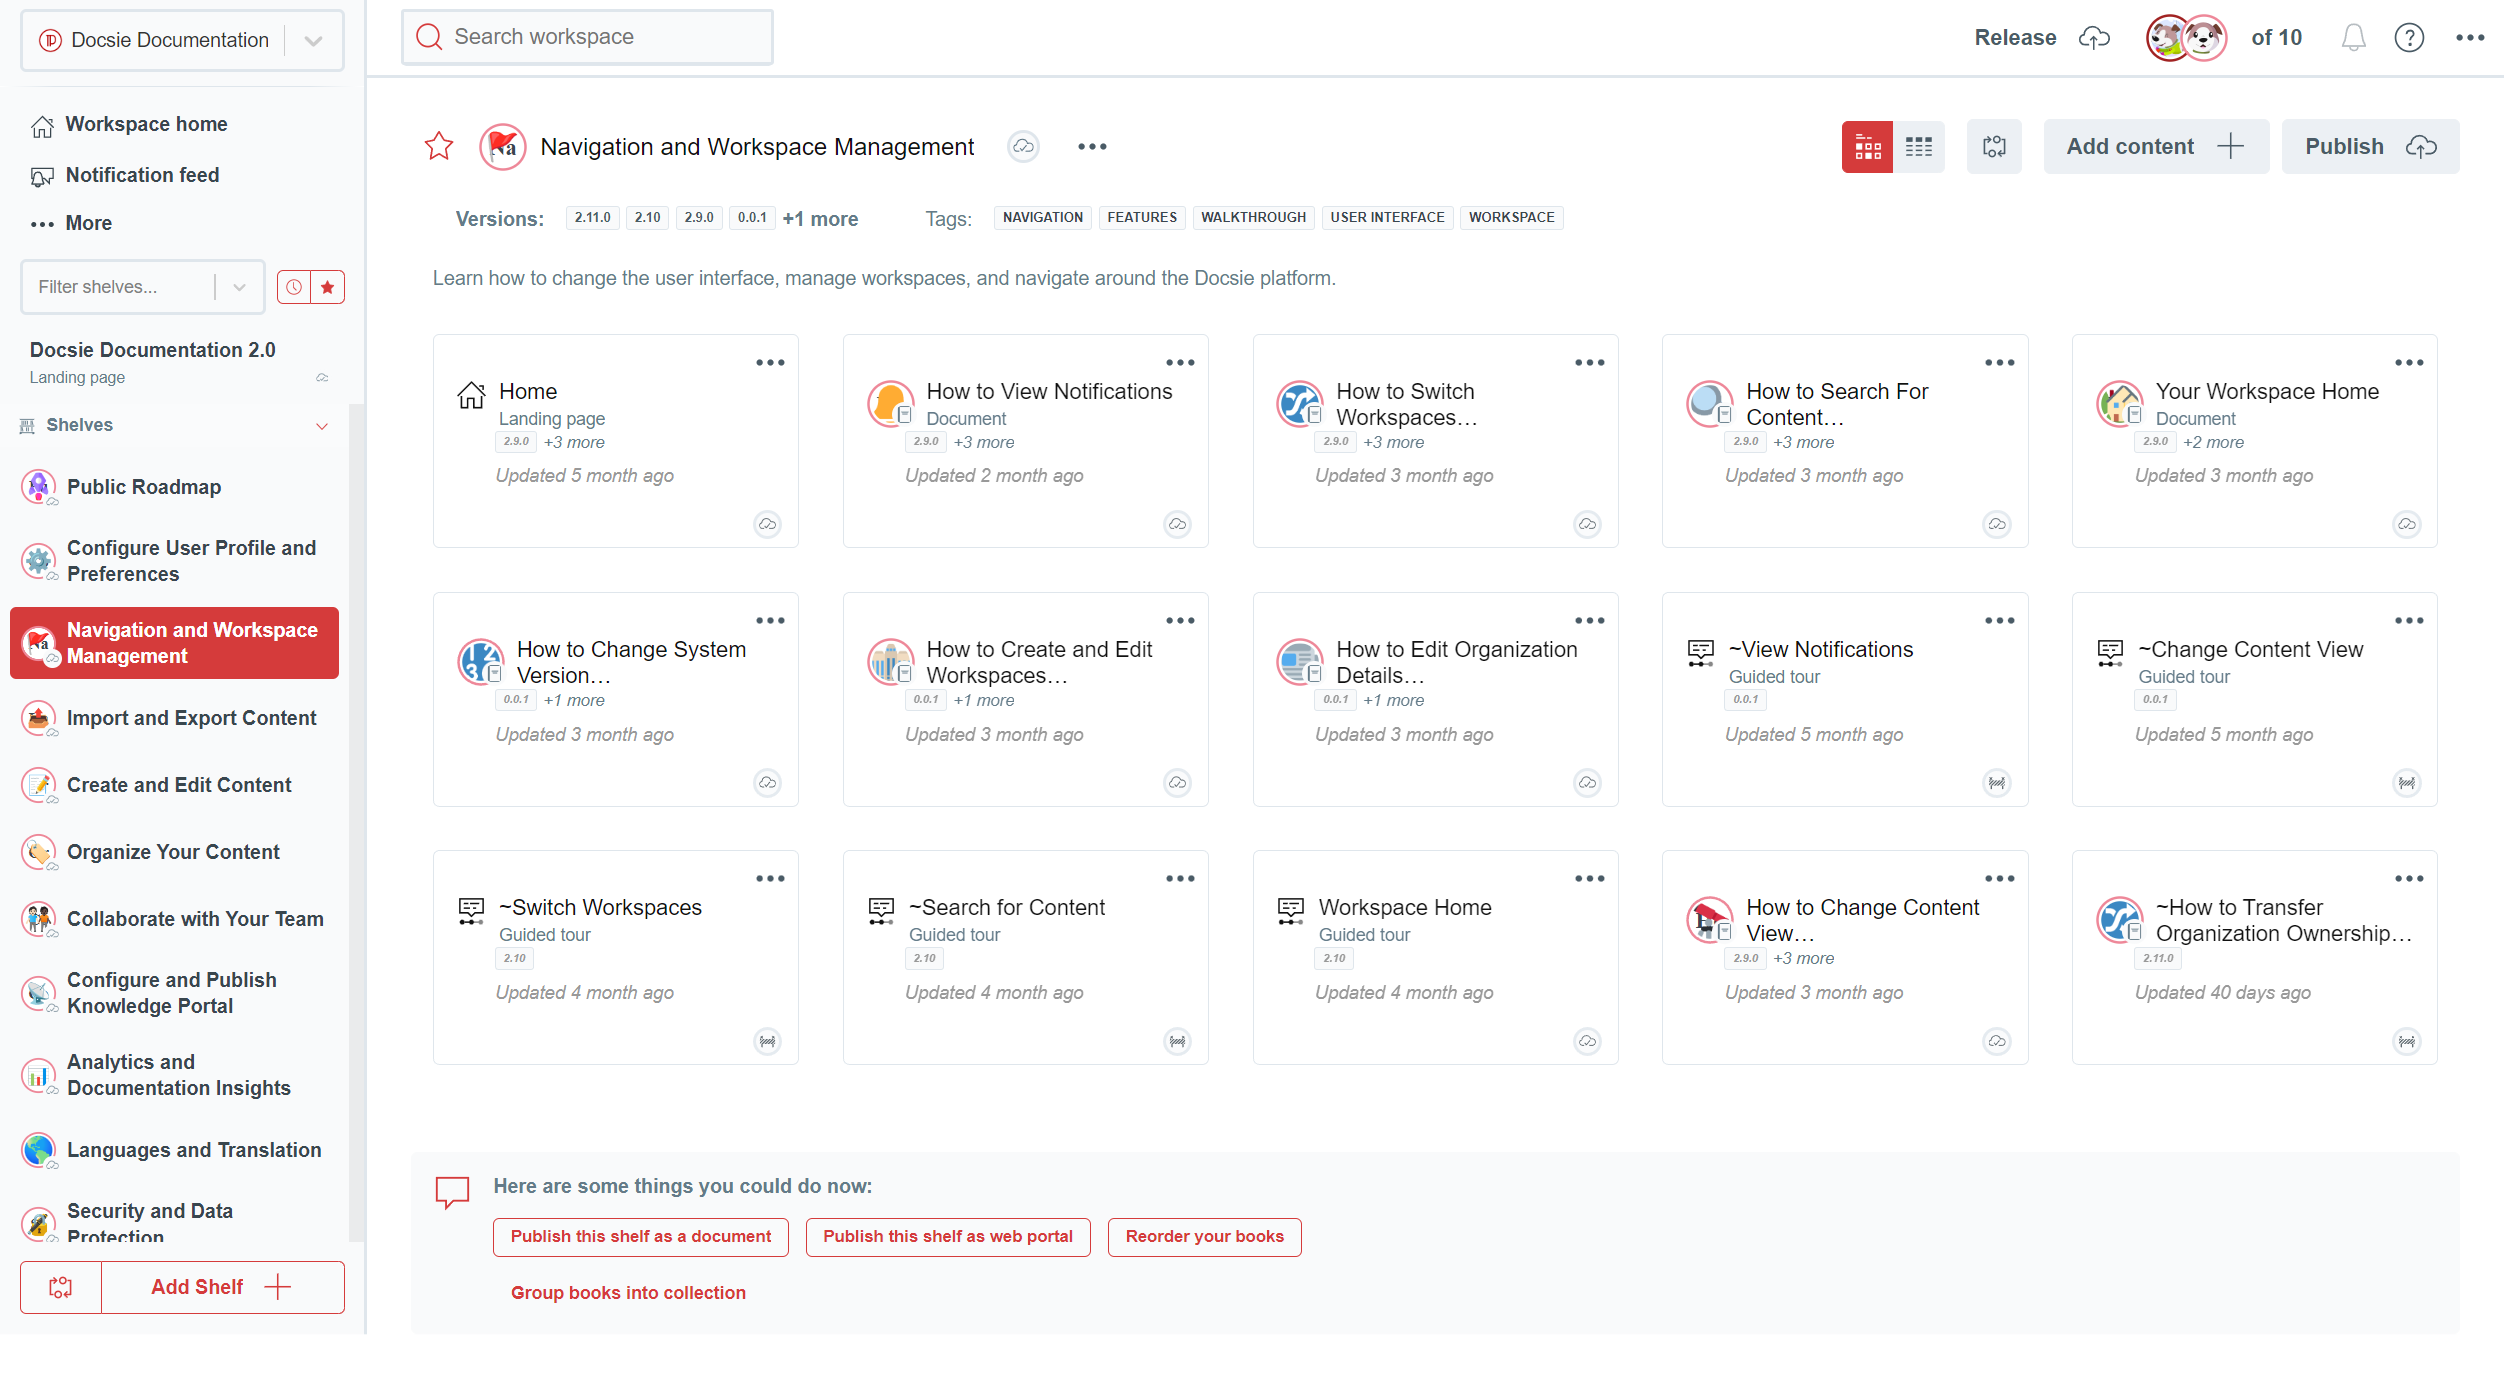Open options on How to Switch Workspaces card
Screen dimensions: 2504x1379
tap(1589, 363)
